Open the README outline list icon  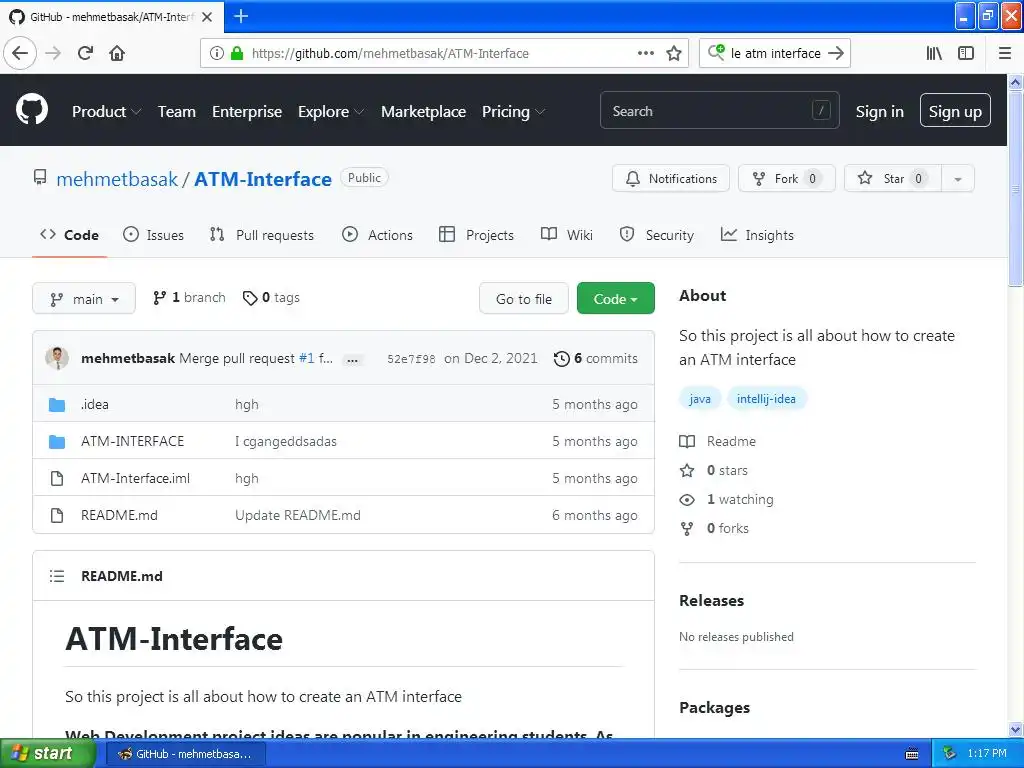pos(57,576)
